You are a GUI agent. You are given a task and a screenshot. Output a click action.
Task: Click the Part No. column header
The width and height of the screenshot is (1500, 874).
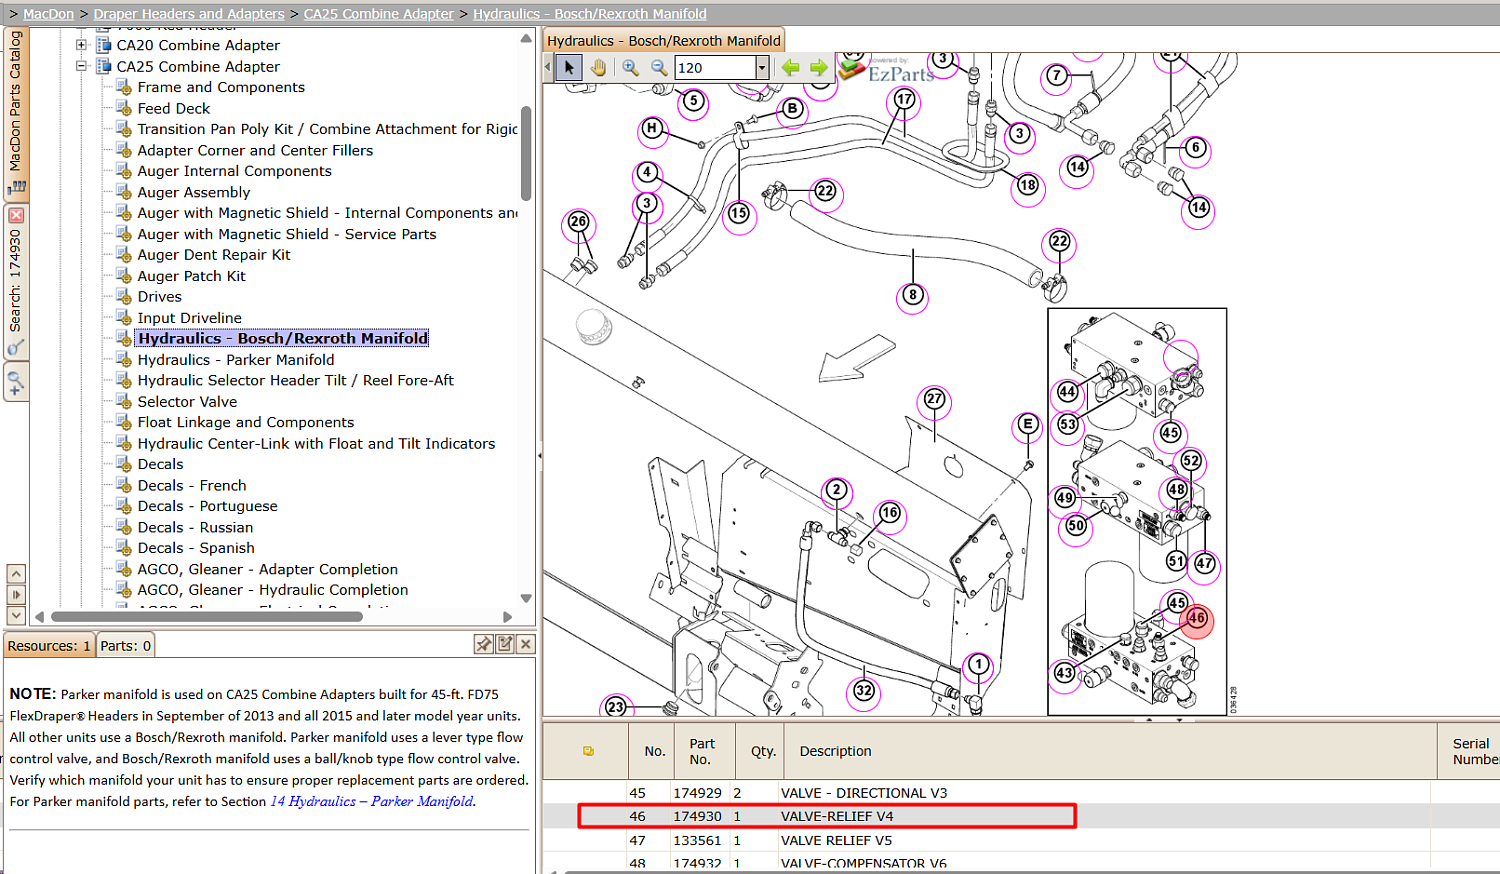(x=702, y=751)
